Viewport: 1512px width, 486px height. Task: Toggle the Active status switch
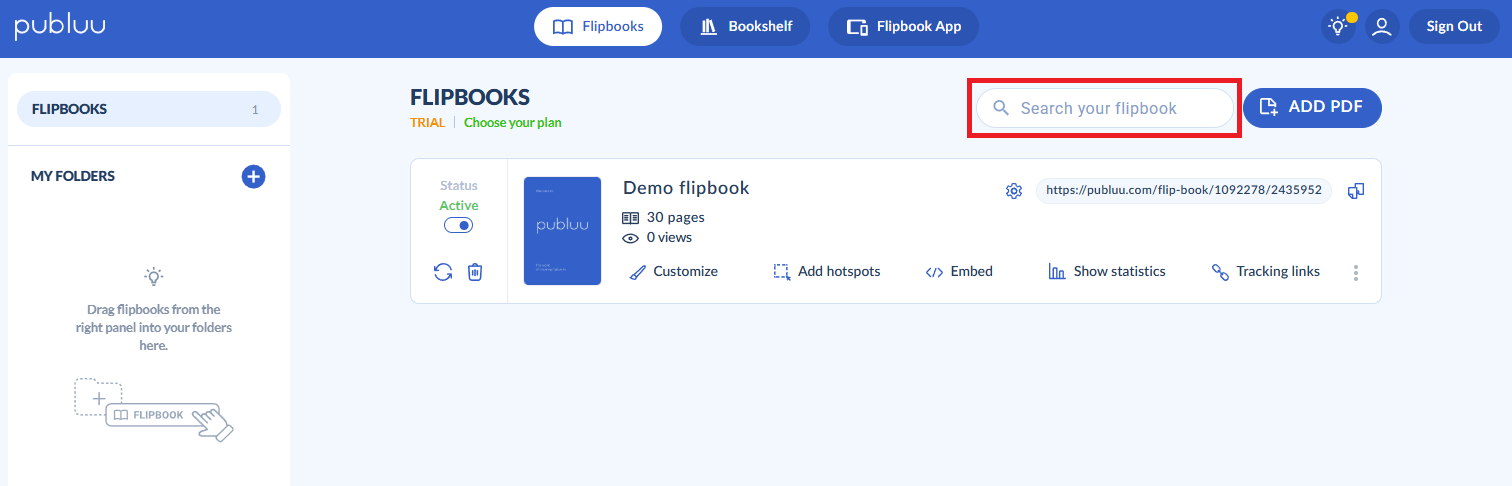(458, 226)
